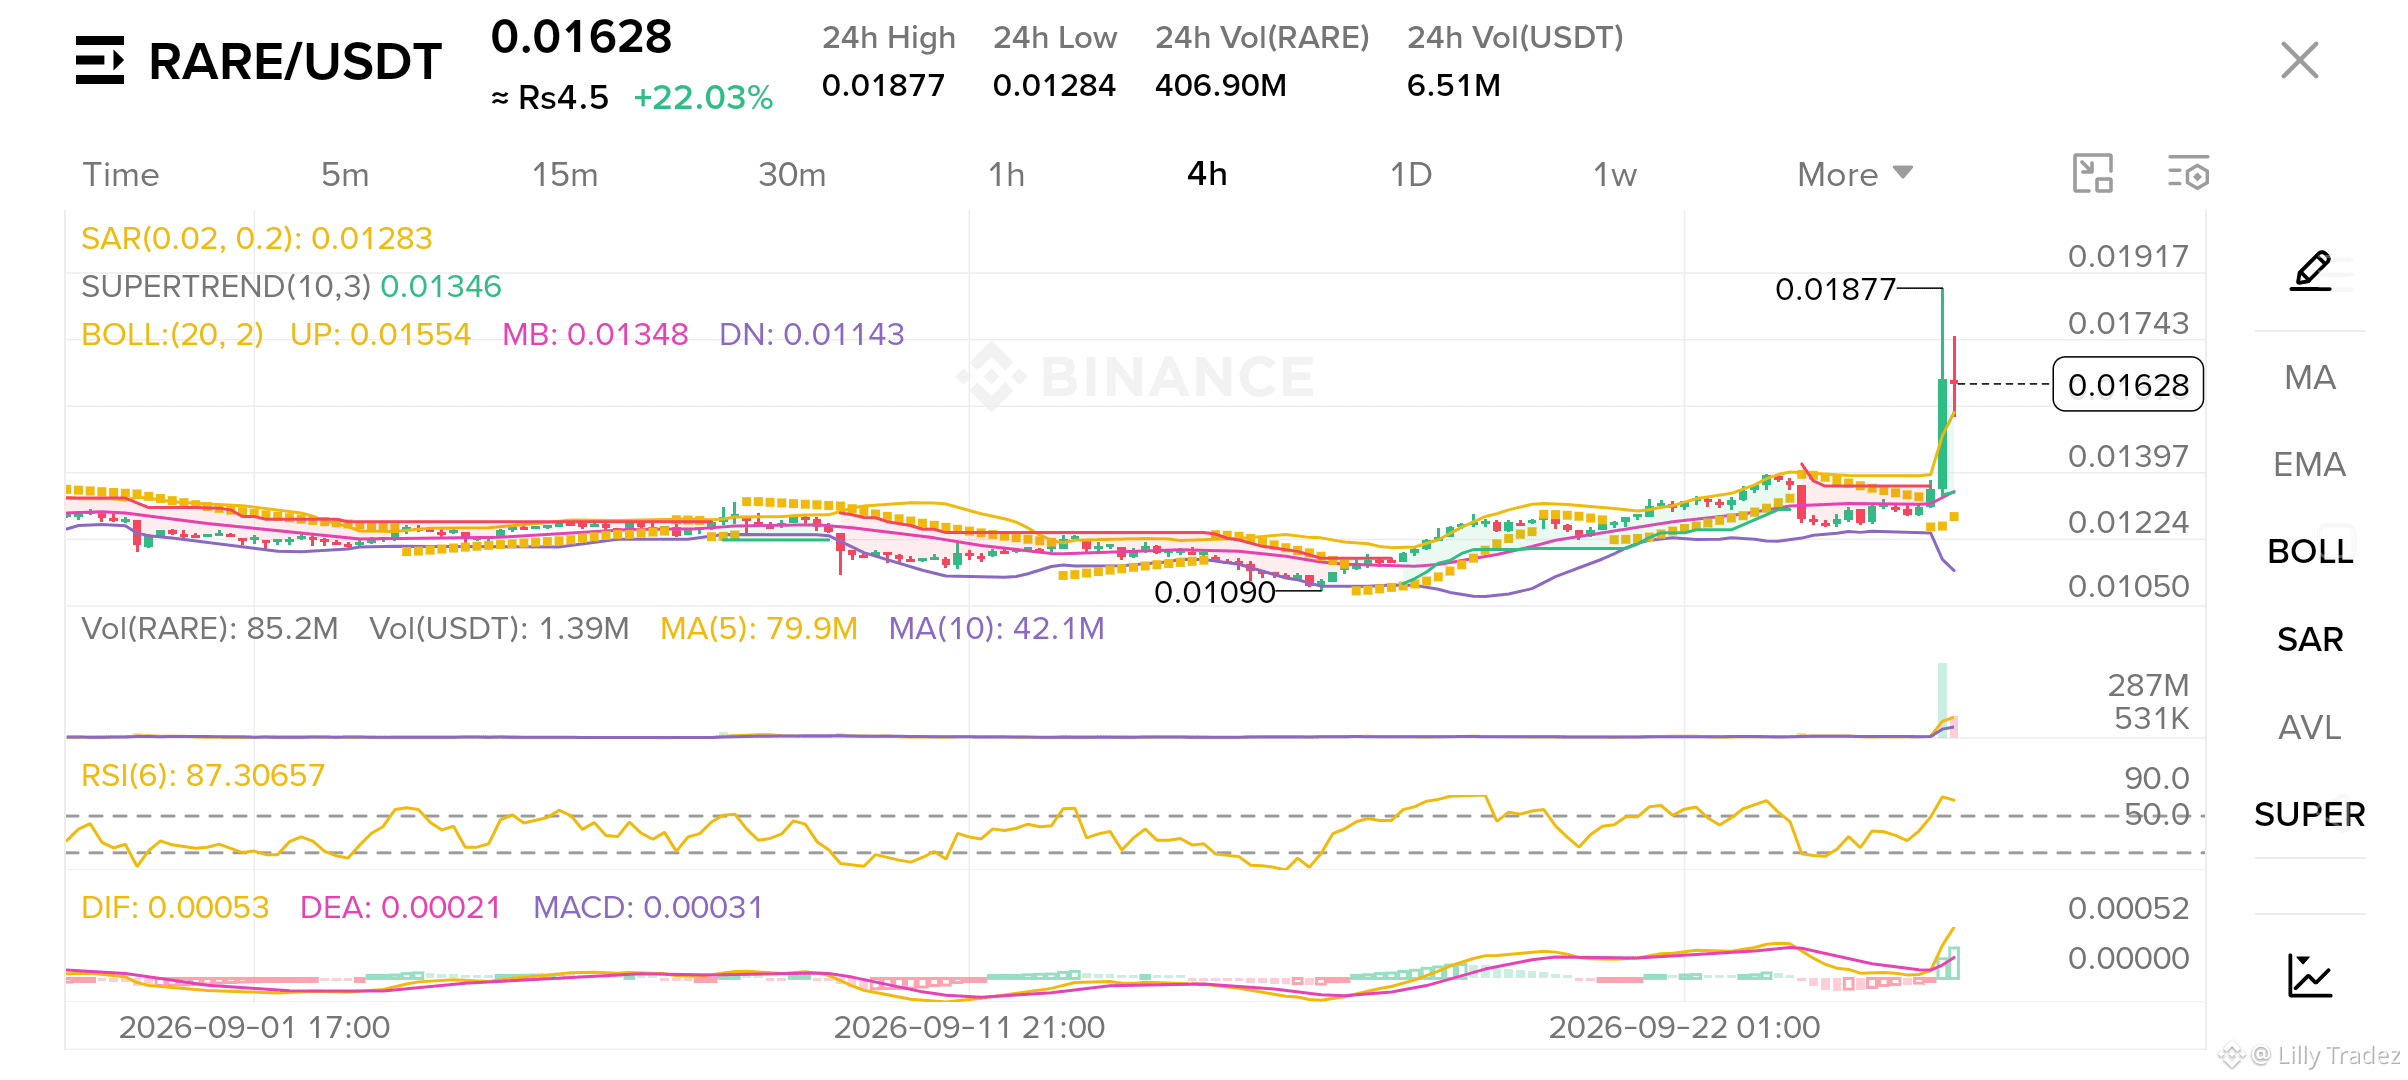Toggle the EMA indicator on
The width and height of the screenshot is (2408, 1080).
pyautogui.click(x=2310, y=464)
